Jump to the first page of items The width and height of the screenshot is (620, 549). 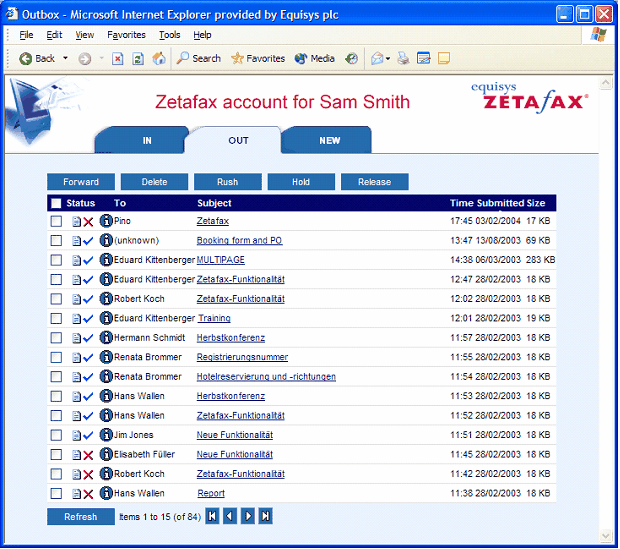pos(212,517)
